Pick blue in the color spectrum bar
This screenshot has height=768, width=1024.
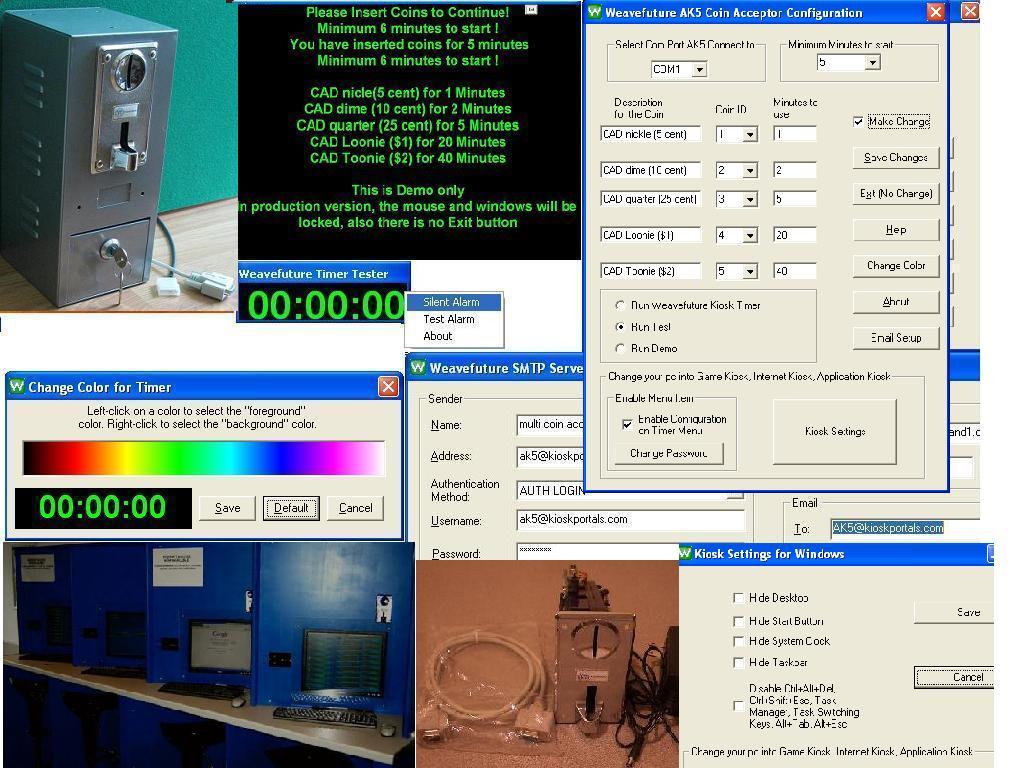click(281, 458)
